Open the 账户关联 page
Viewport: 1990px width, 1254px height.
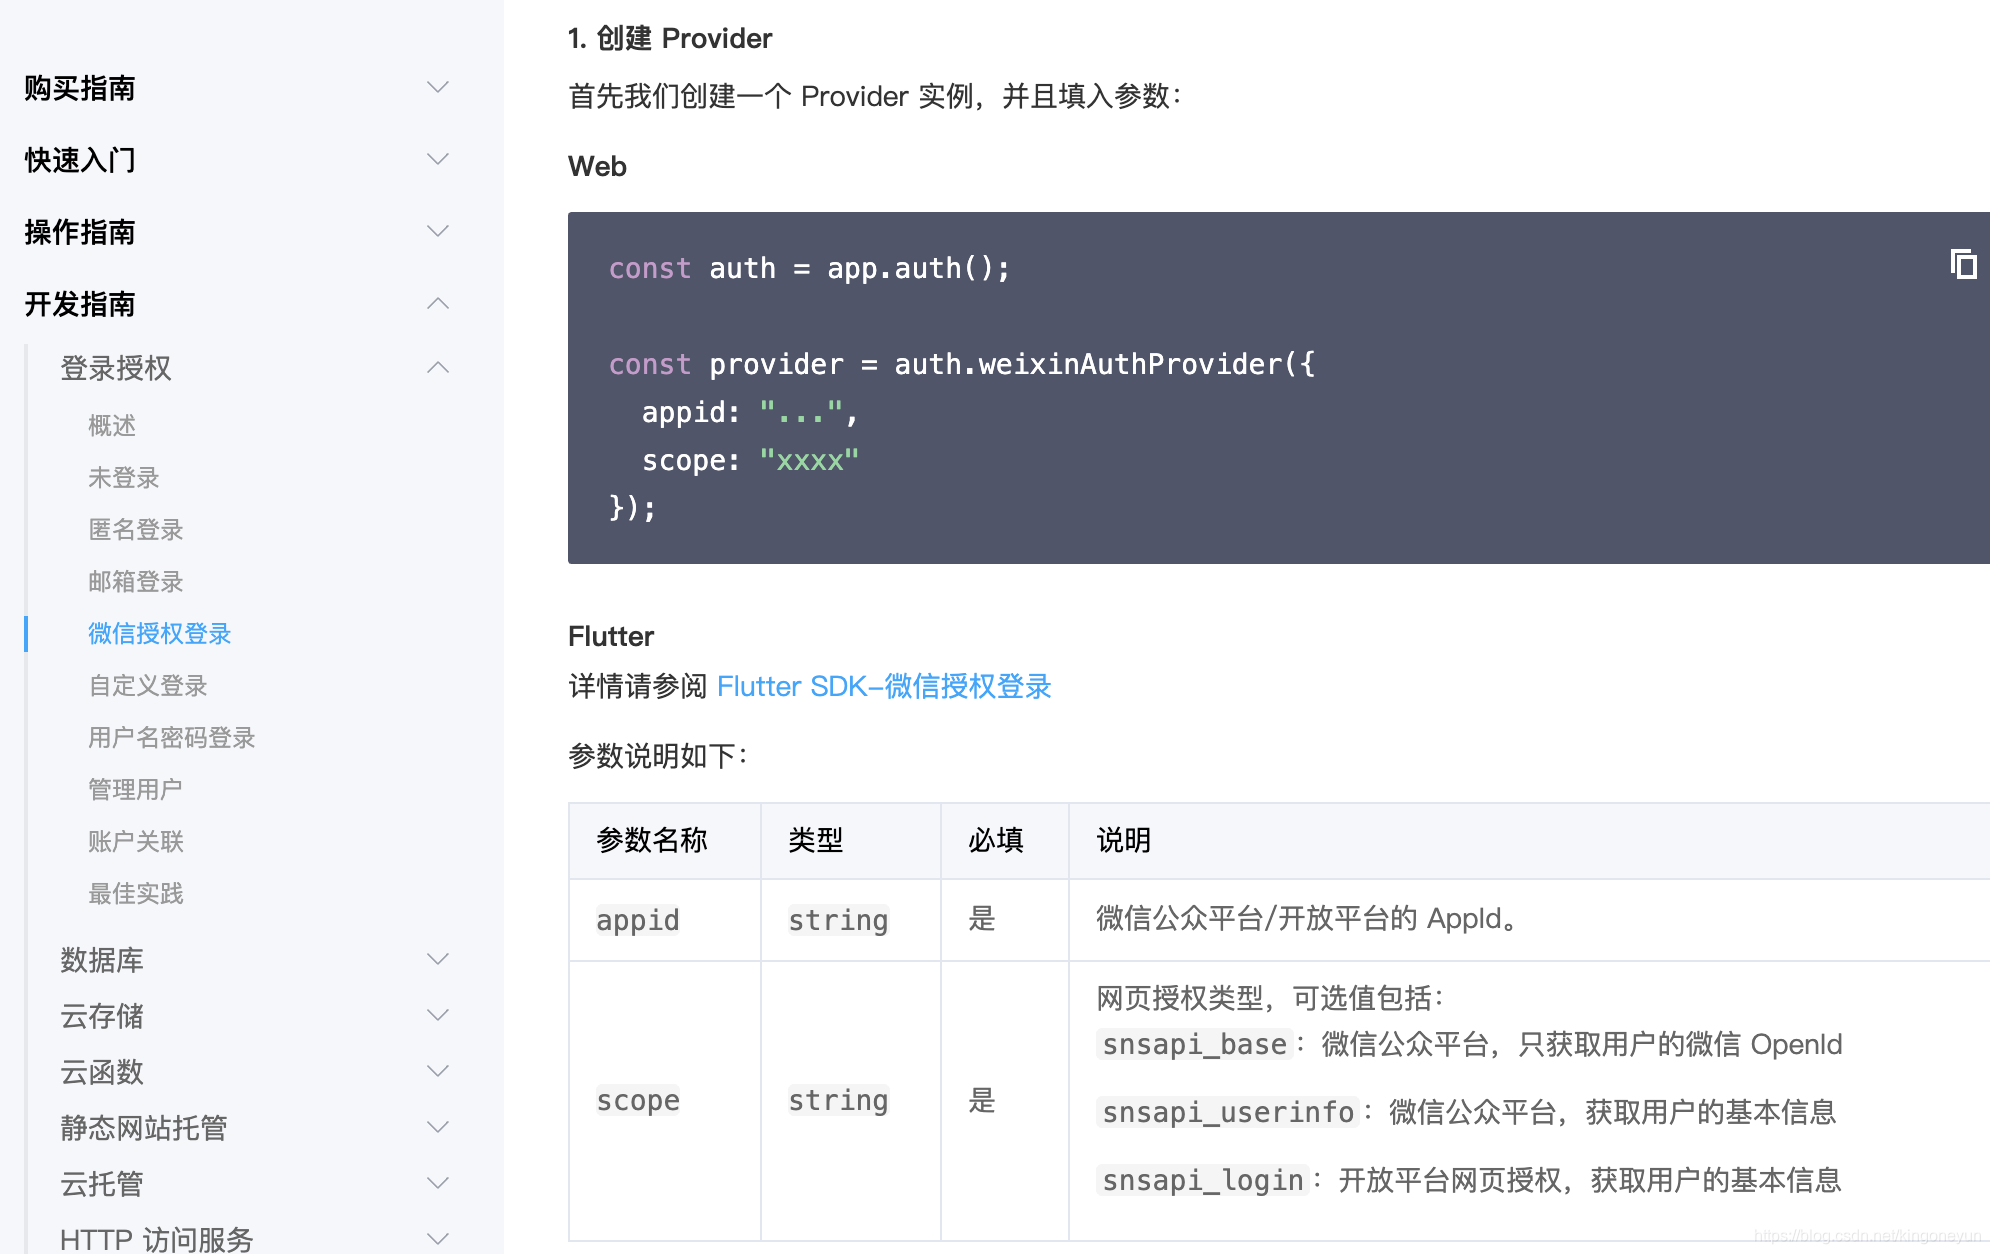[x=136, y=842]
